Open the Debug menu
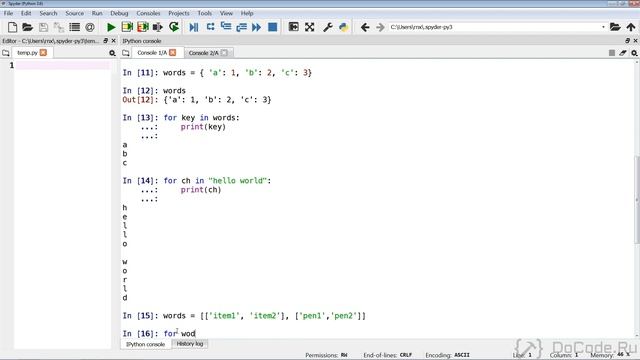The image size is (640, 360). (119, 13)
